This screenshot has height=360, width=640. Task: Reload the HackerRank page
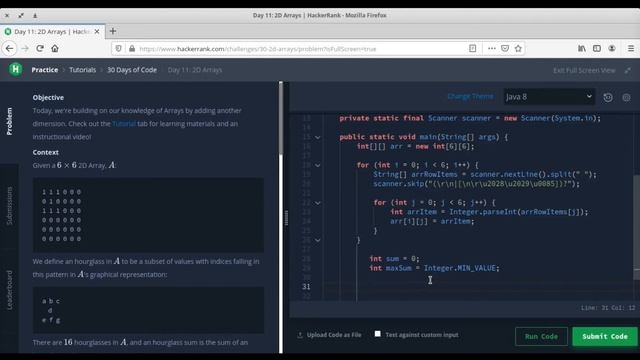[40, 49]
